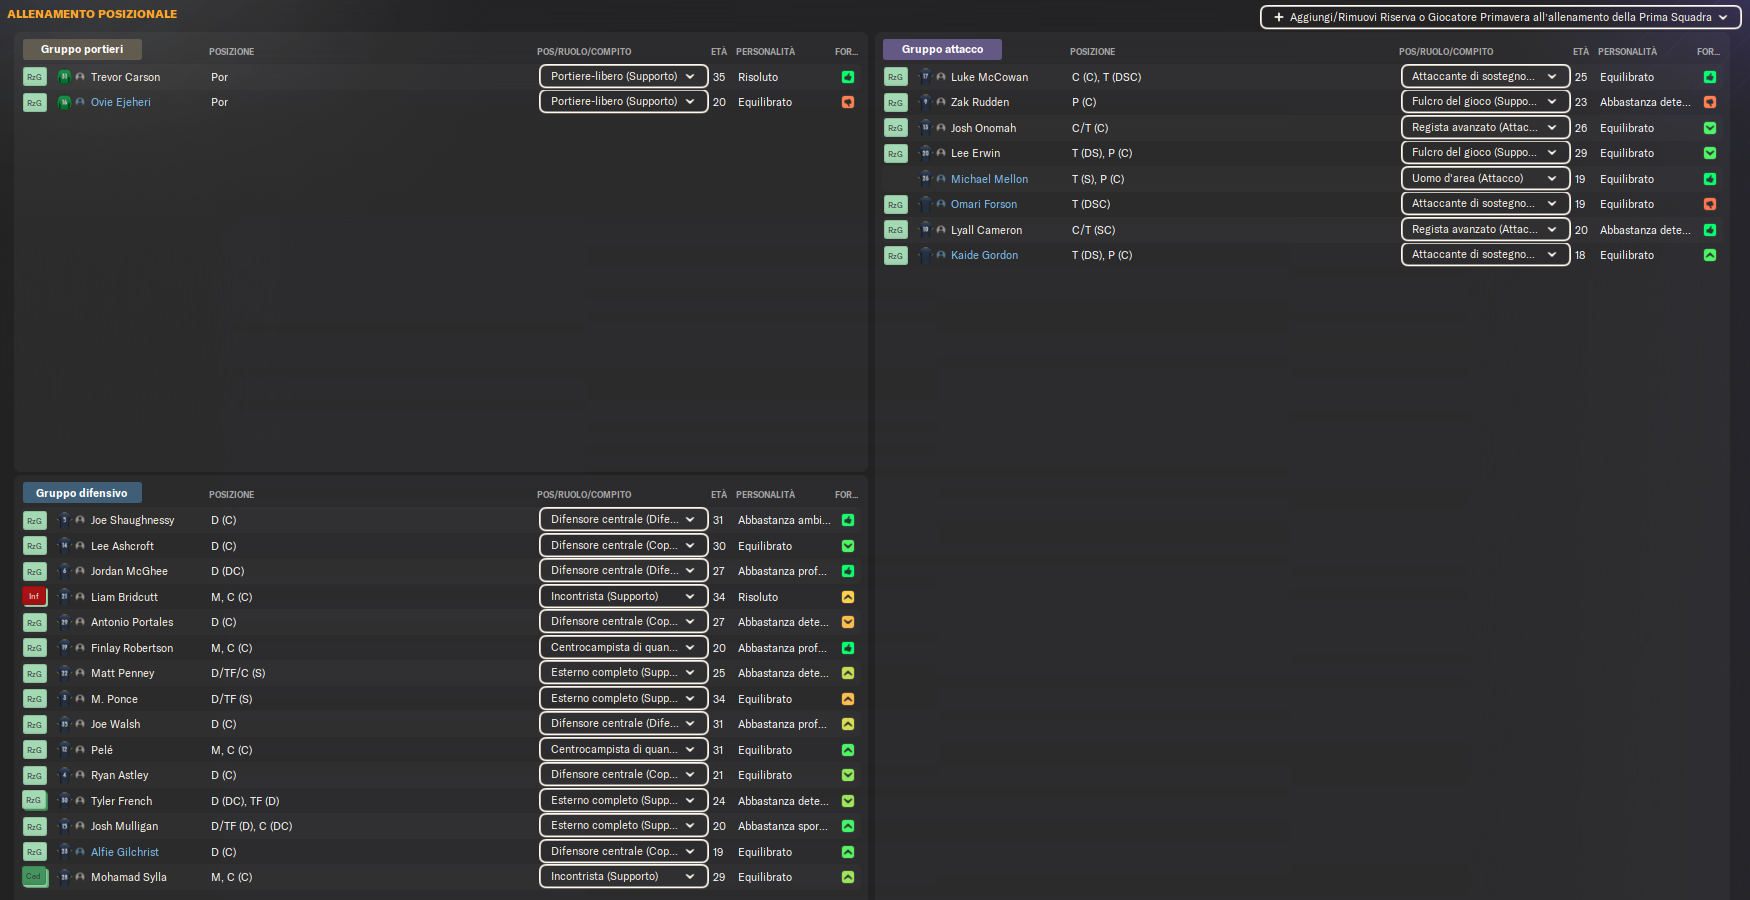Click the Inf injury badge beside Liam Bridcutt
The image size is (1750, 900).
click(x=34, y=597)
